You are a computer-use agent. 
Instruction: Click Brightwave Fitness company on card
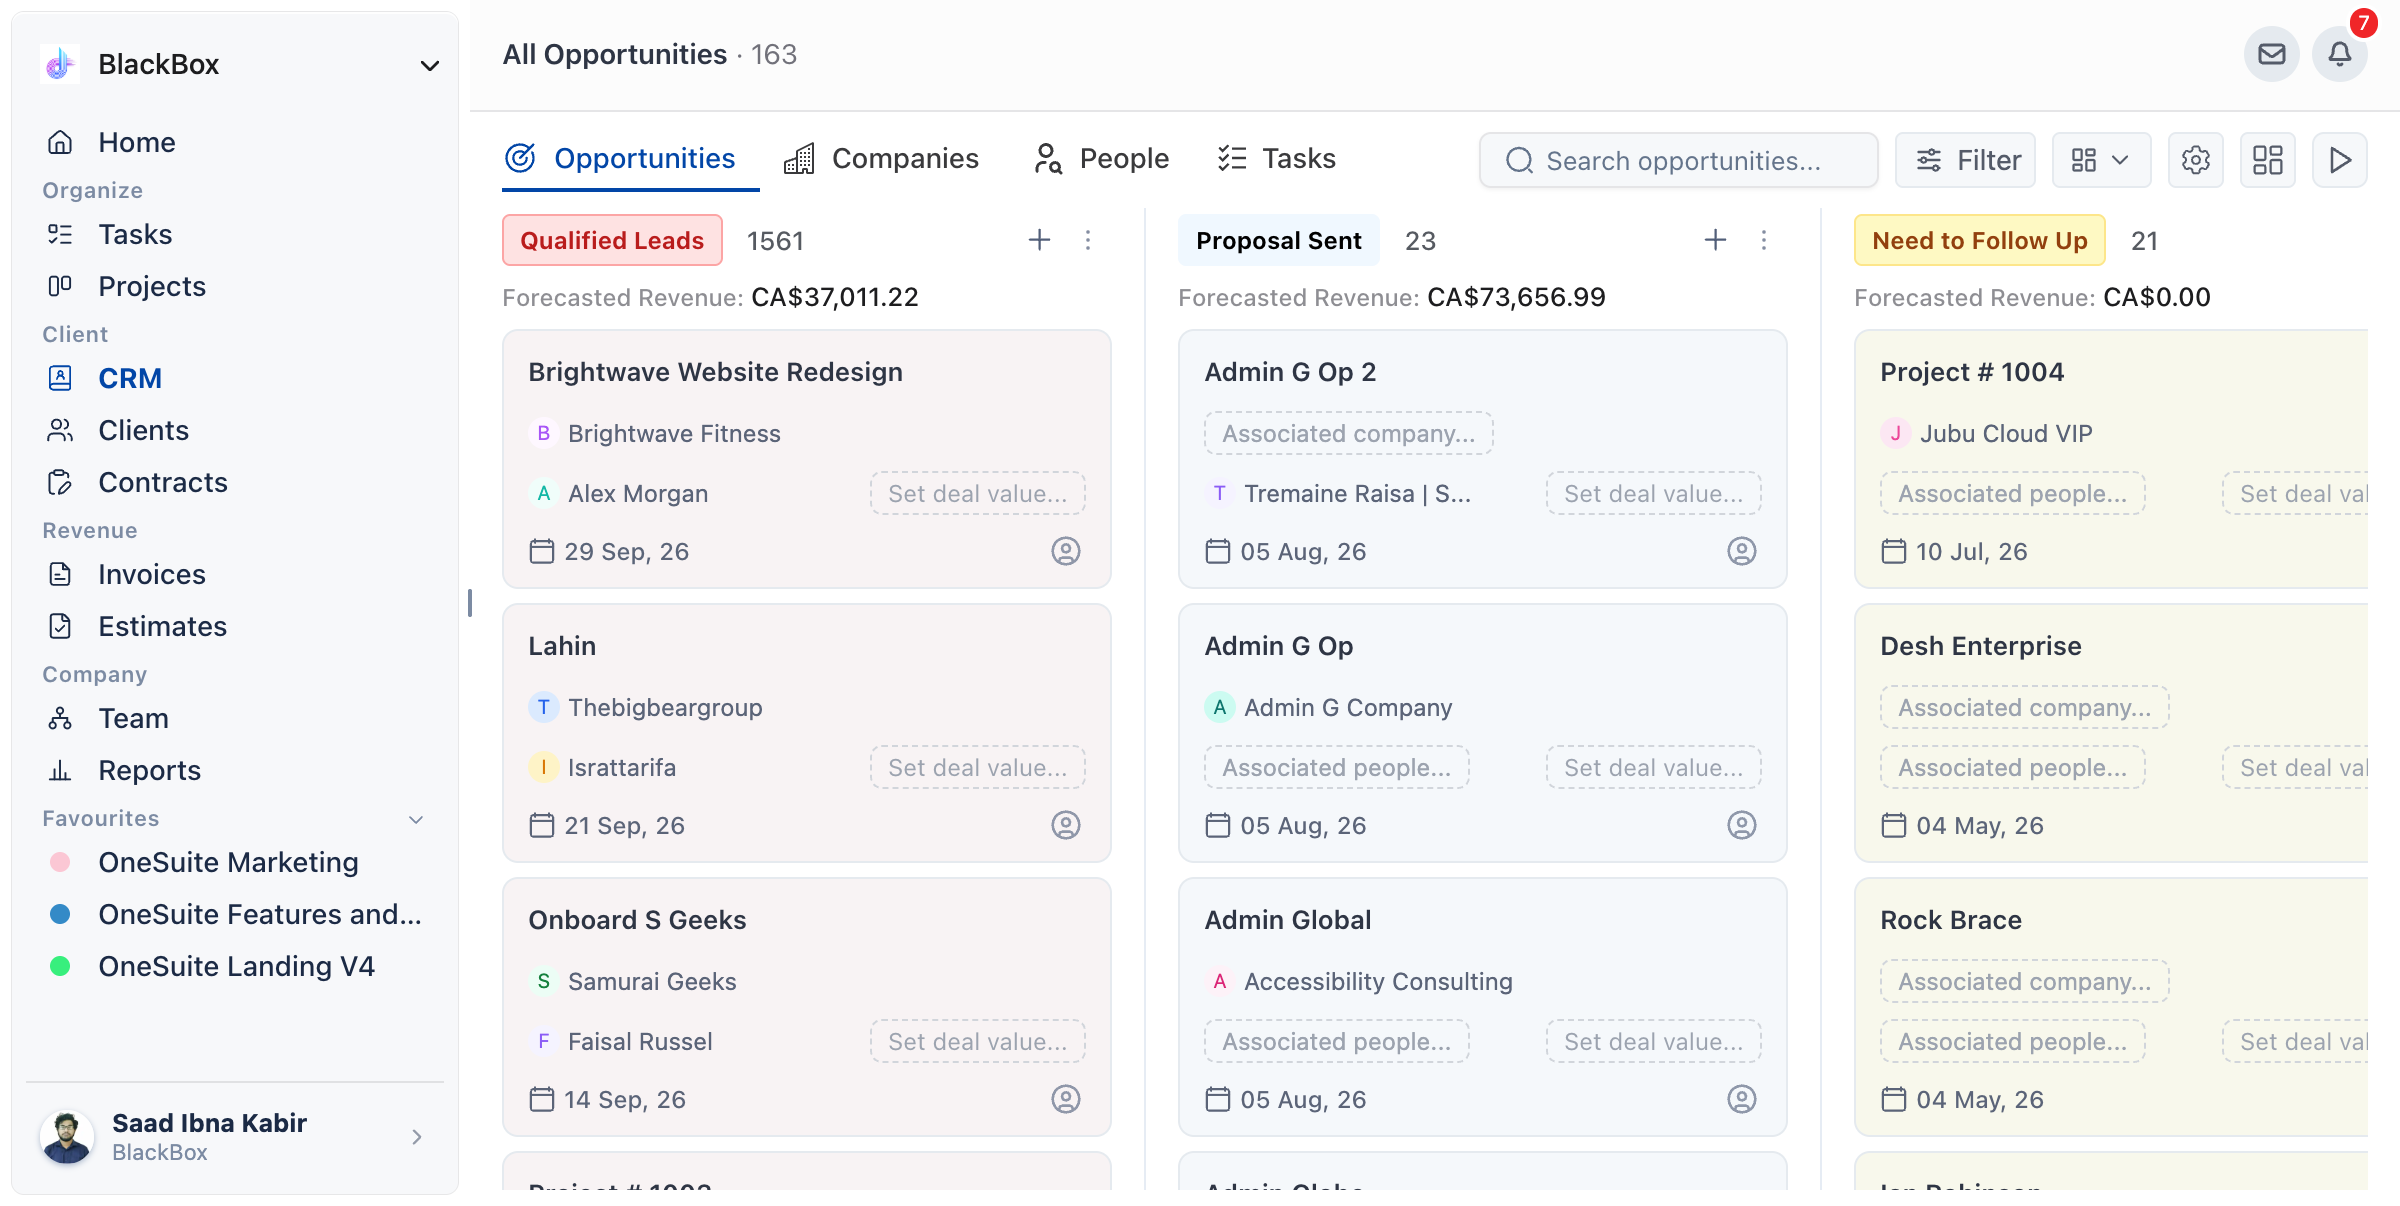(673, 433)
